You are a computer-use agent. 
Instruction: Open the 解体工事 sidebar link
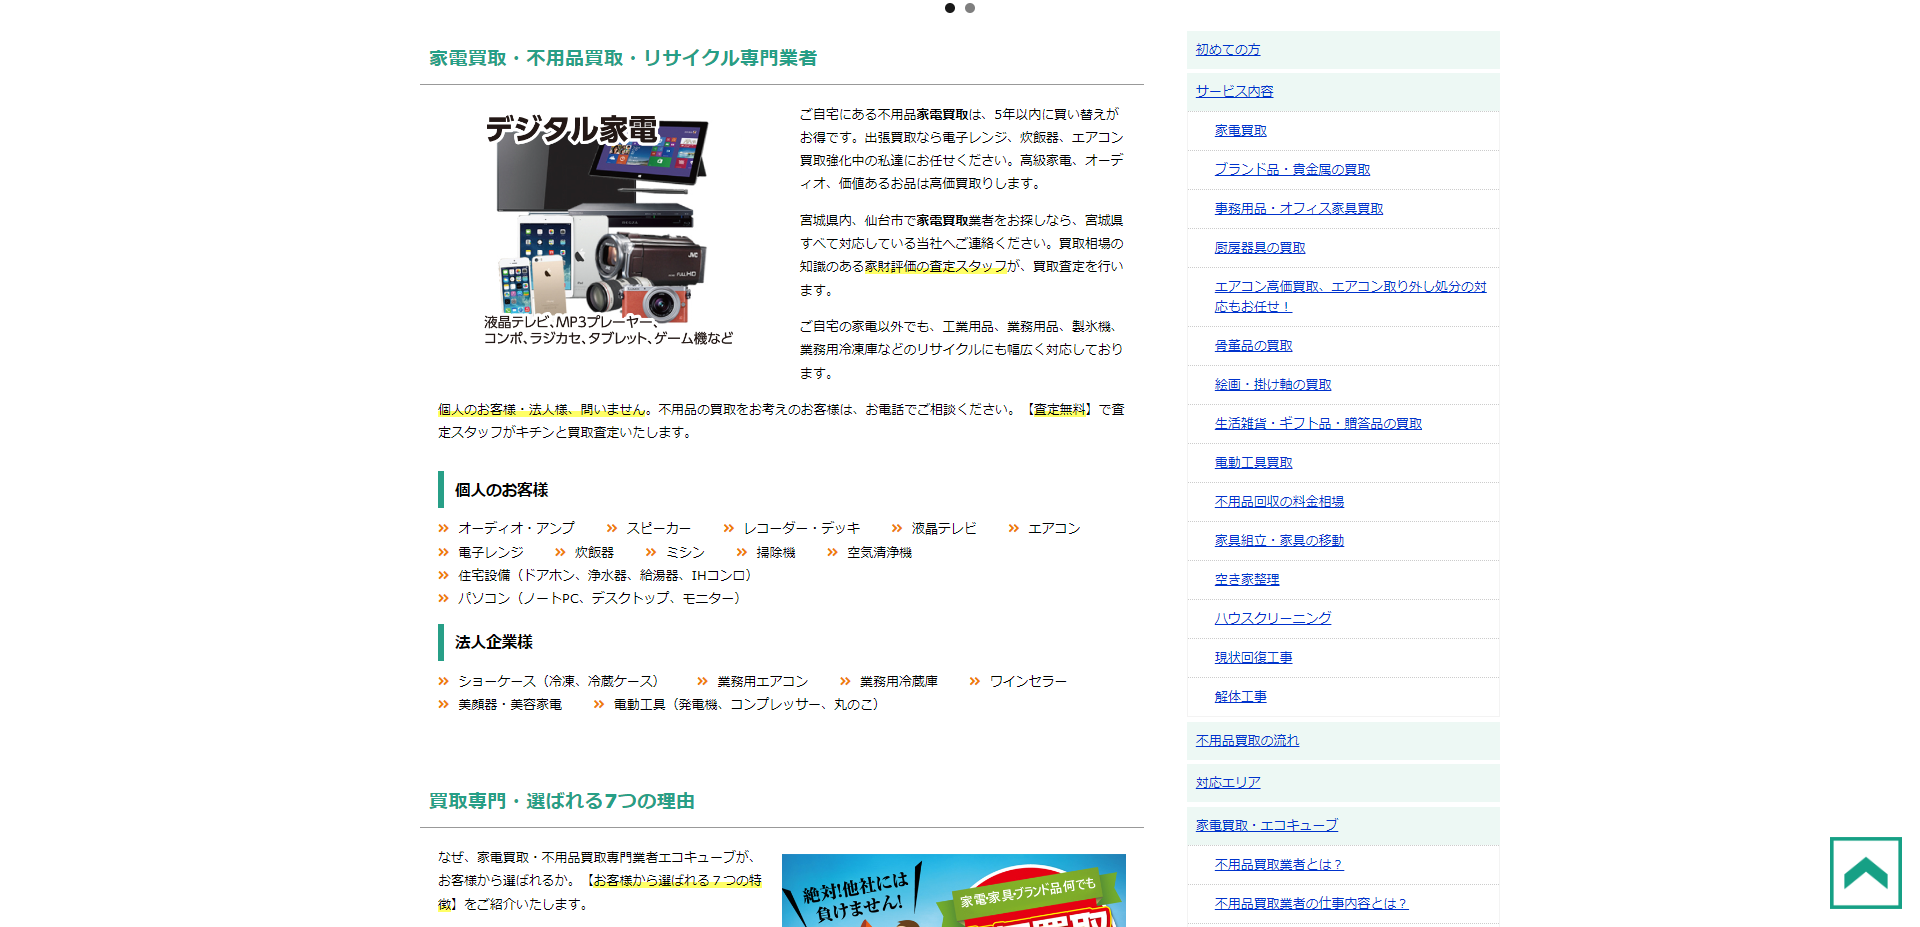[1240, 697]
